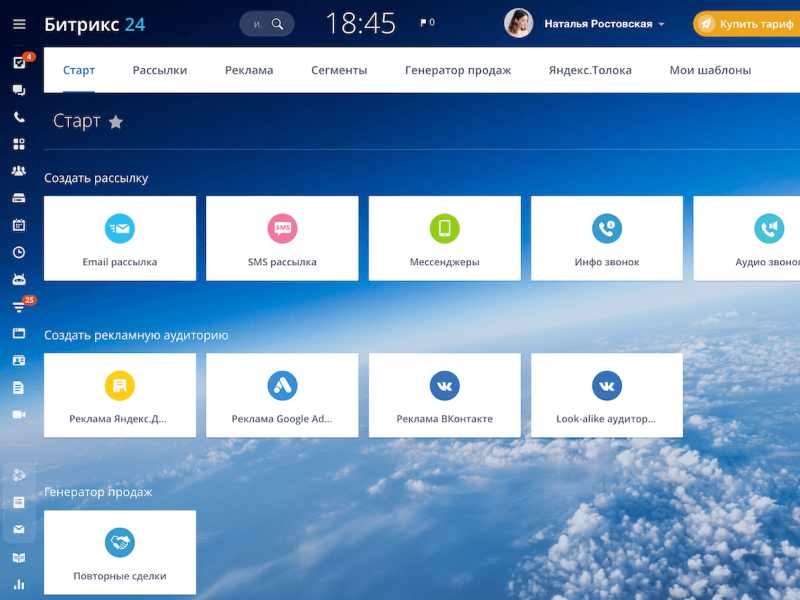Open the calendar sidebar icon
Image resolution: width=800 pixels, height=600 pixels.
(19, 225)
